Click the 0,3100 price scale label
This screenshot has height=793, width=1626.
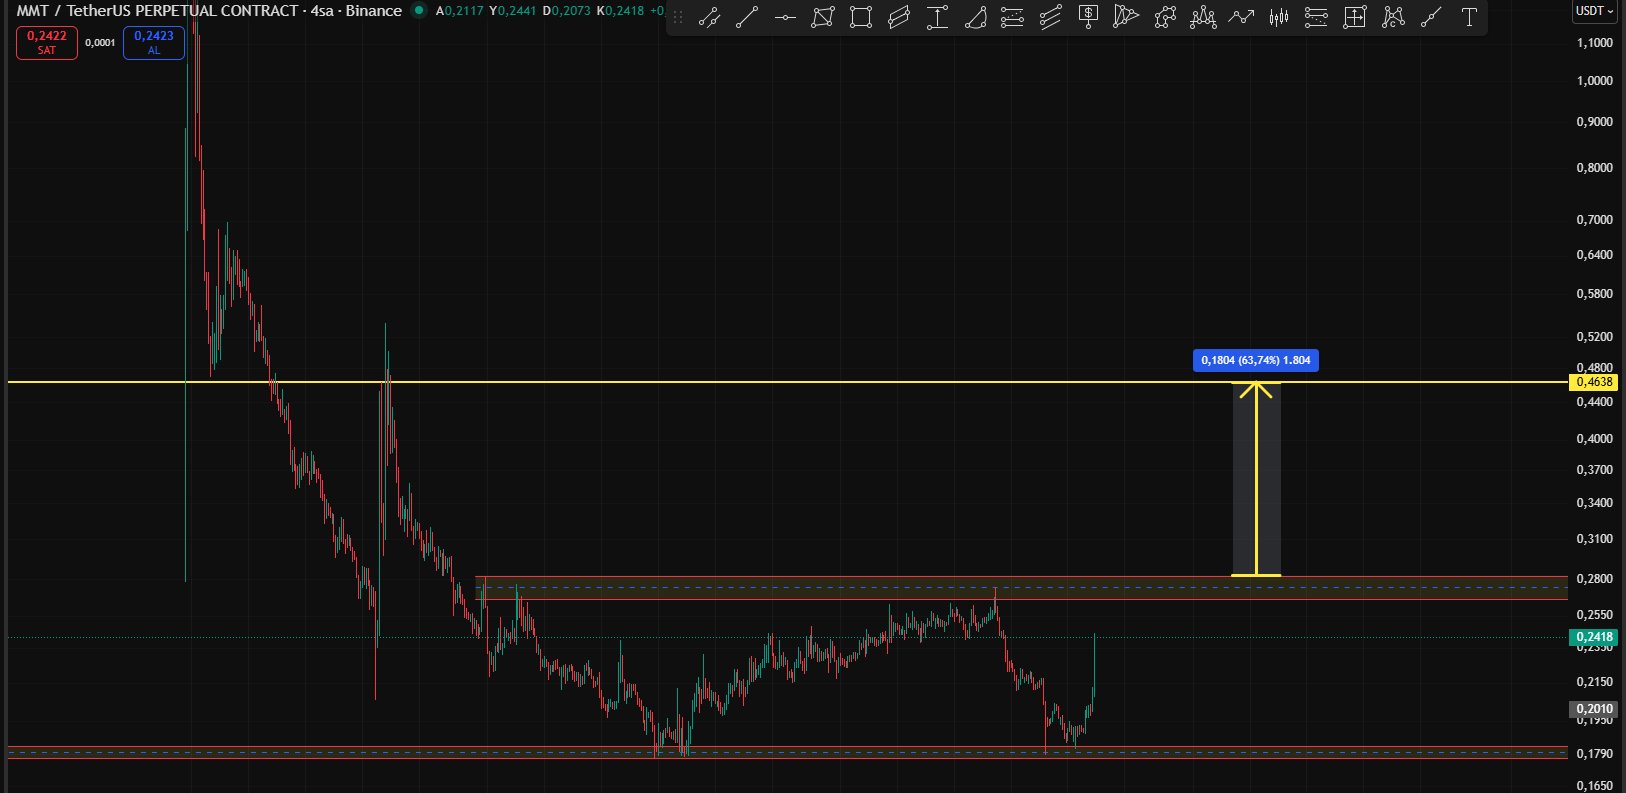click(x=1595, y=539)
